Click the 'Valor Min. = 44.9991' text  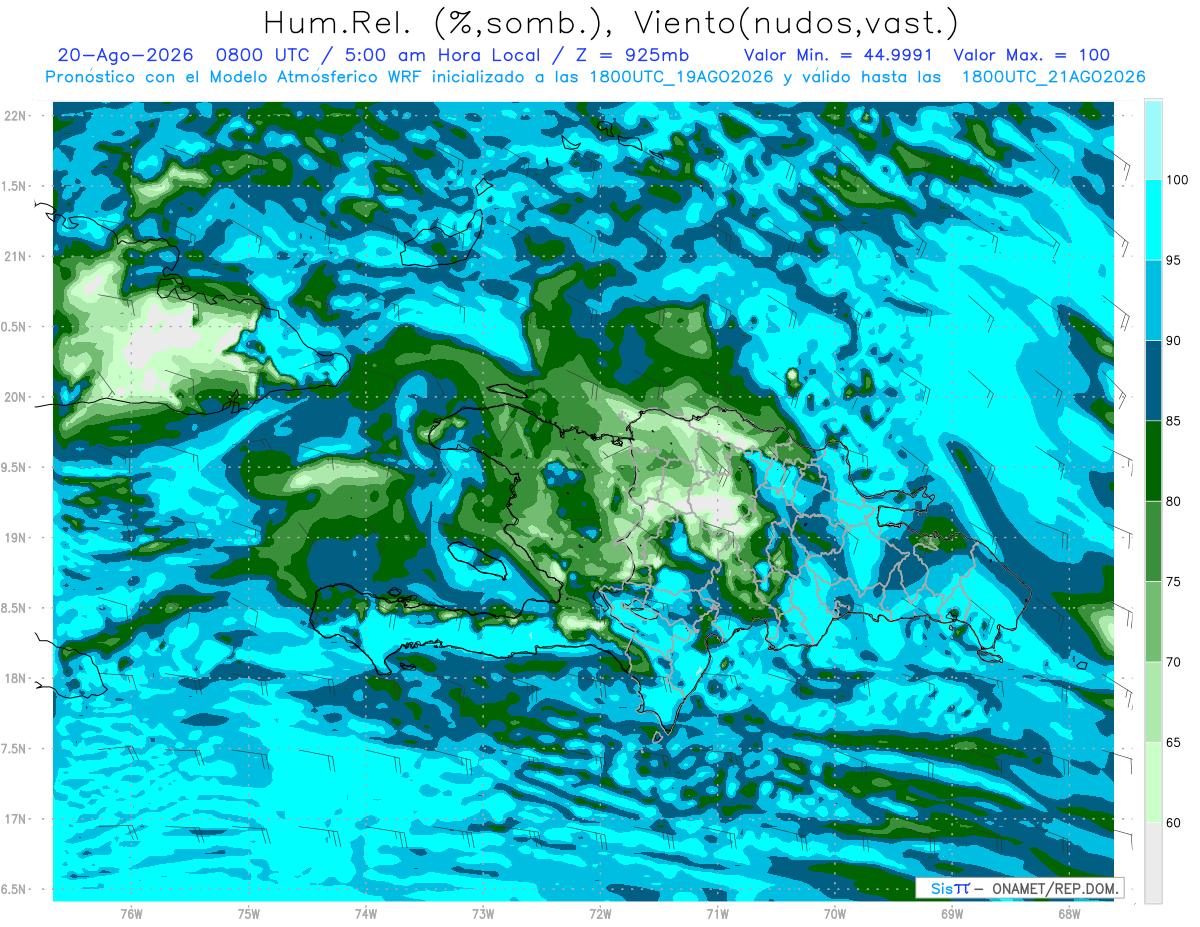(x=838, y=55)
